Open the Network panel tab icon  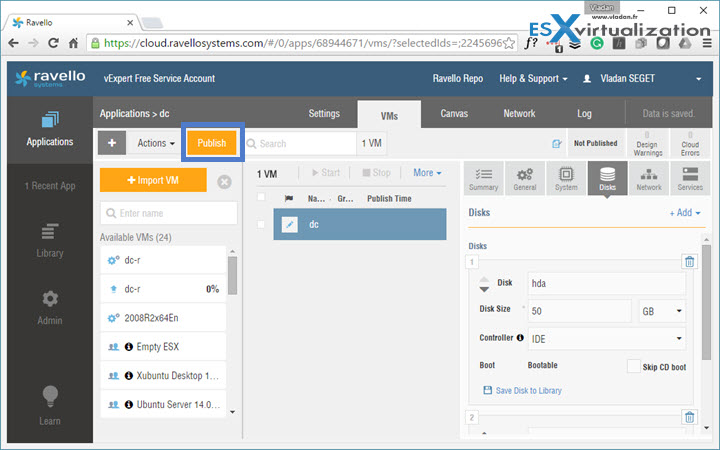click(x=649, y=179)
